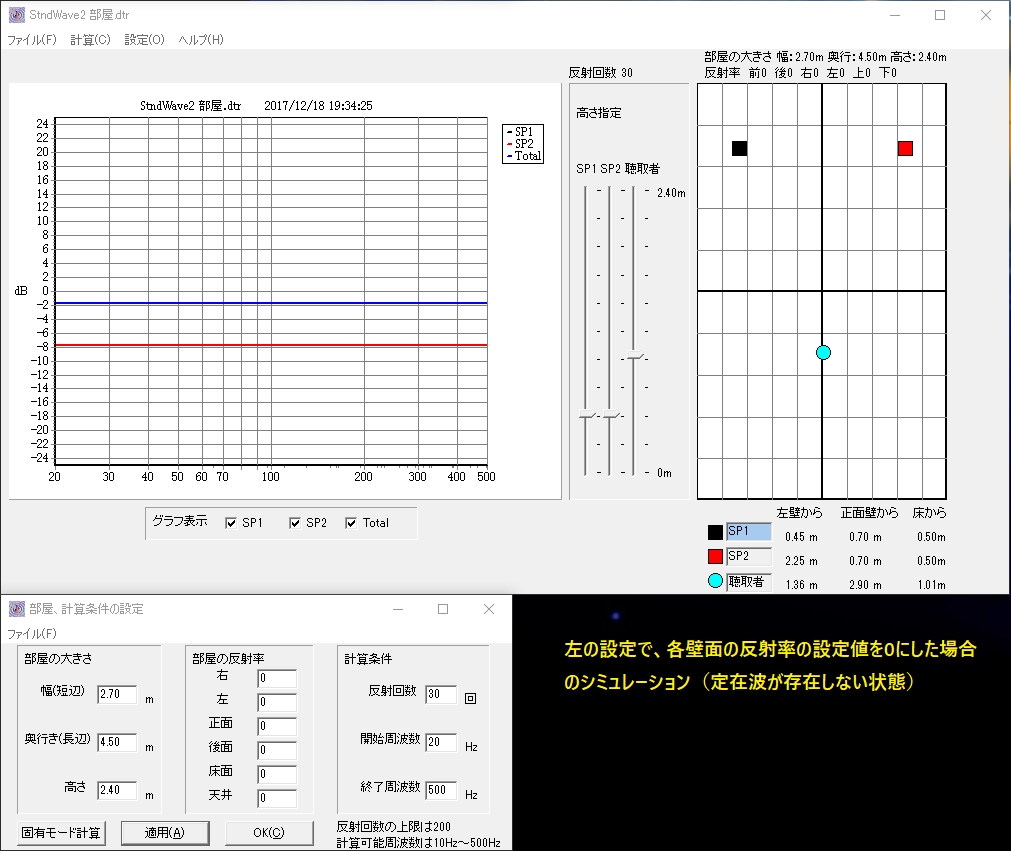Click the red SP2 color swatch in legend

(x=715, y=556)
